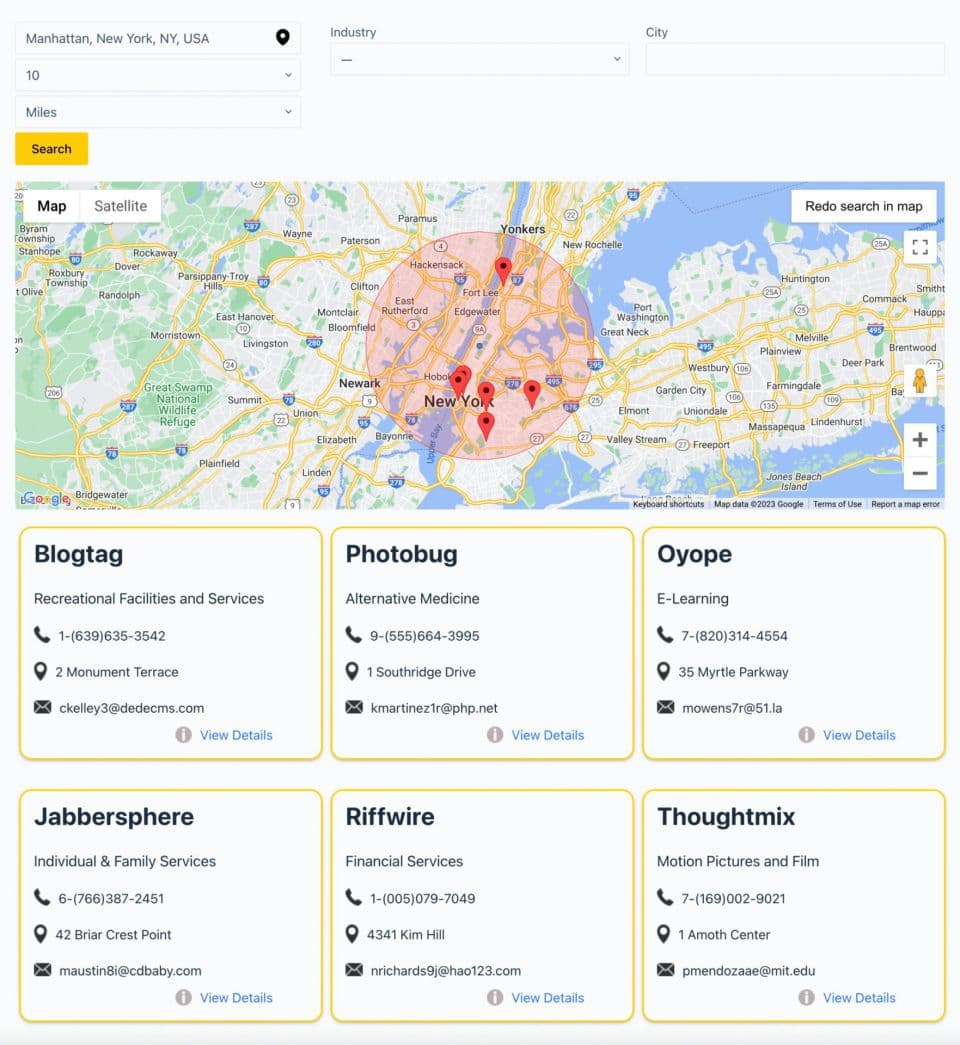Click address 35 Myrtle Parkway
The image size is (960, 1045).
point(733,672)
